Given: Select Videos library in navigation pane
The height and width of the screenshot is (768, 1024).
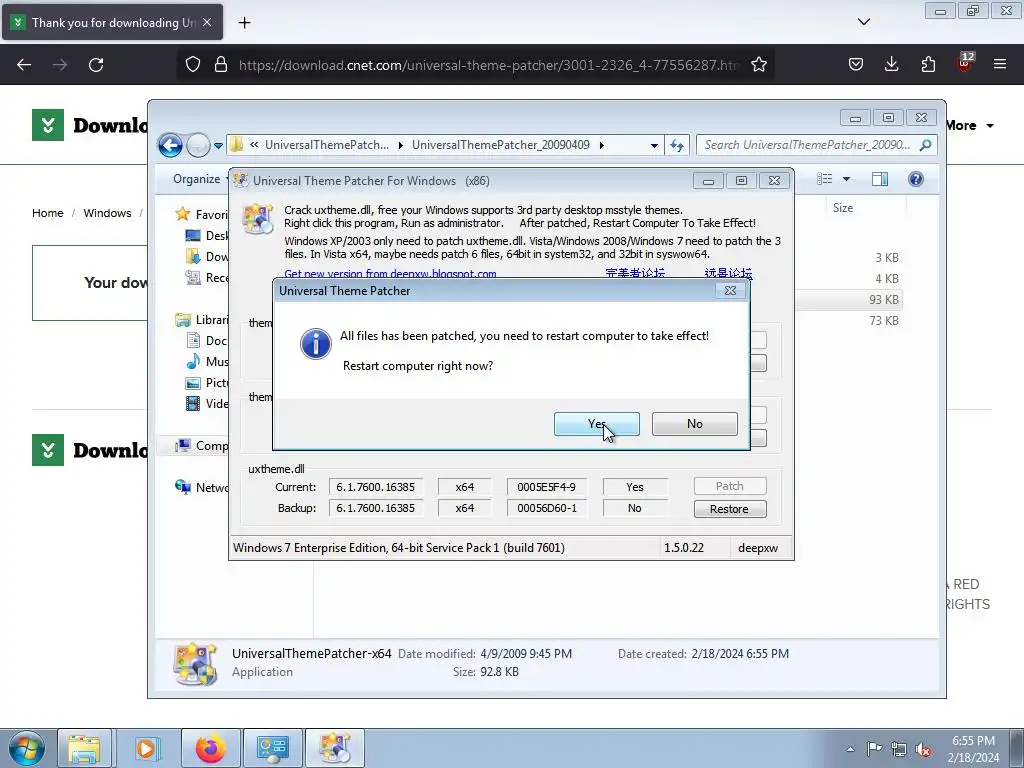Looking at the screenshot, I should click(207, 404).
